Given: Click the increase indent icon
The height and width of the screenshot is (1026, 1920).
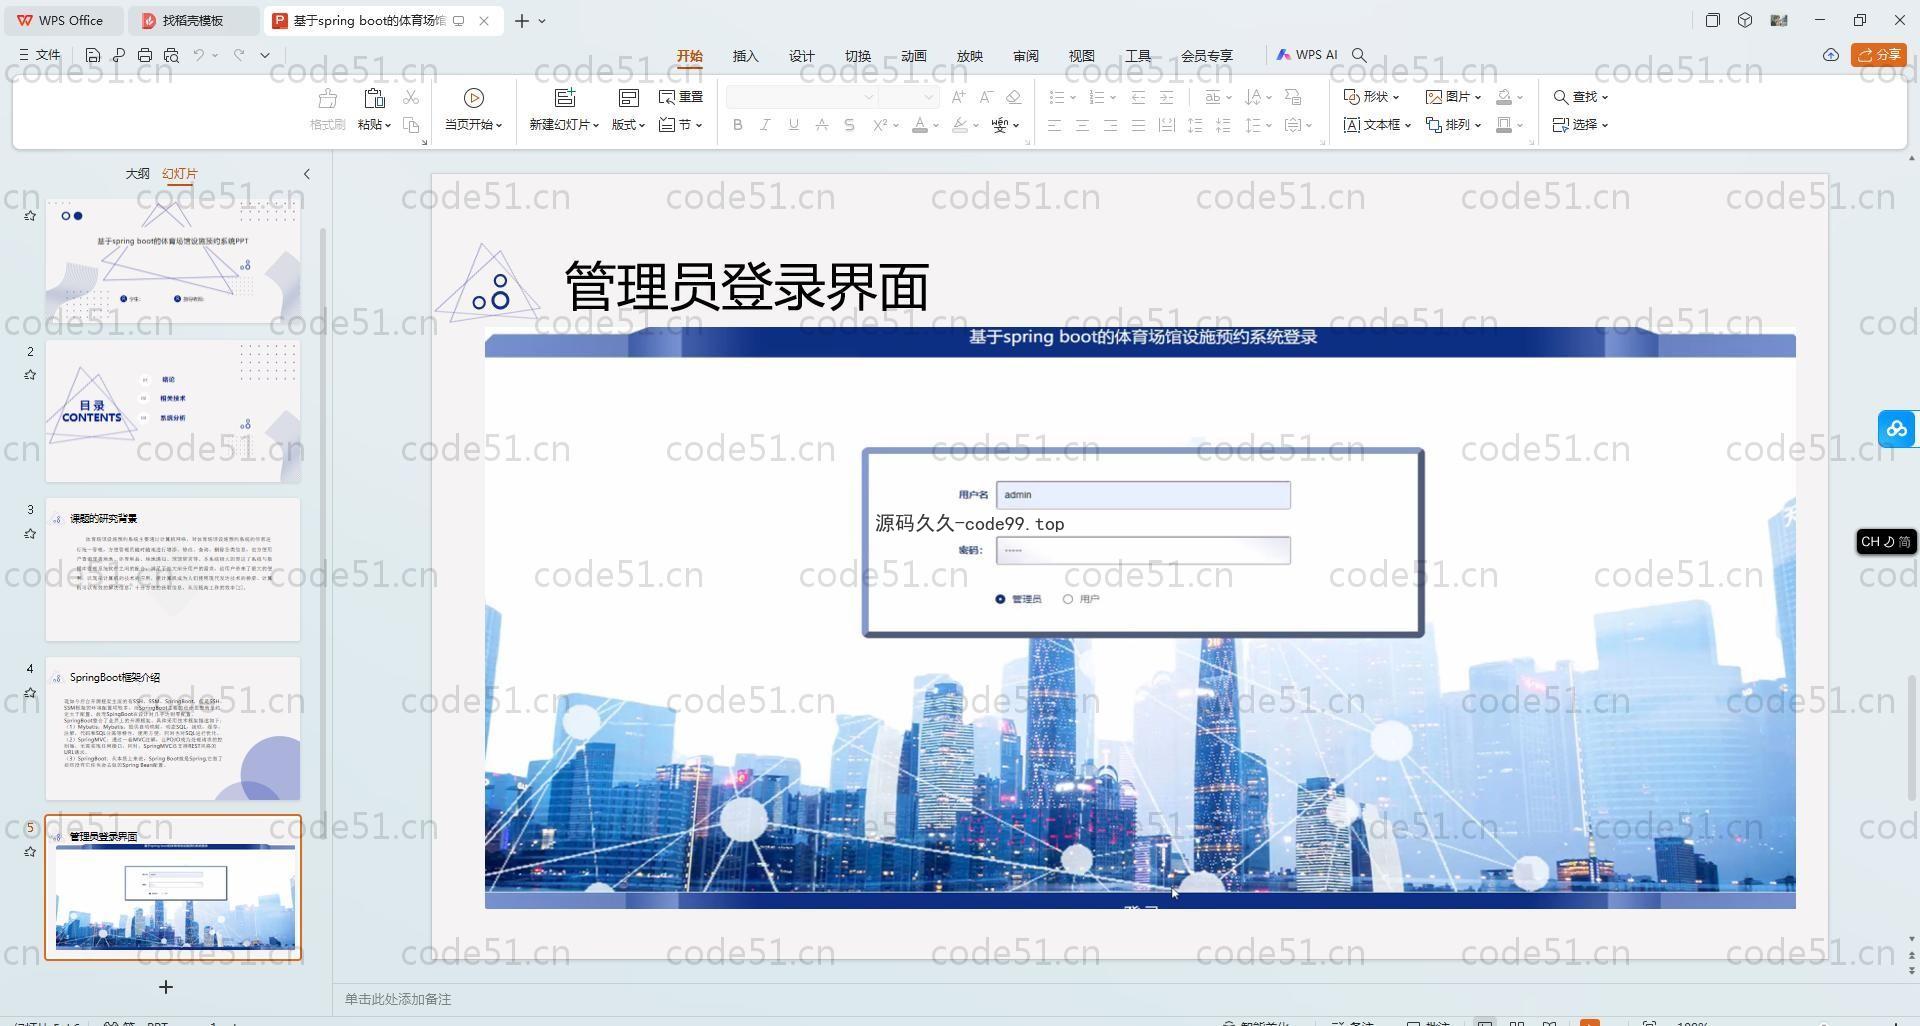Looking at the screenshot, I should point(1166,97).
